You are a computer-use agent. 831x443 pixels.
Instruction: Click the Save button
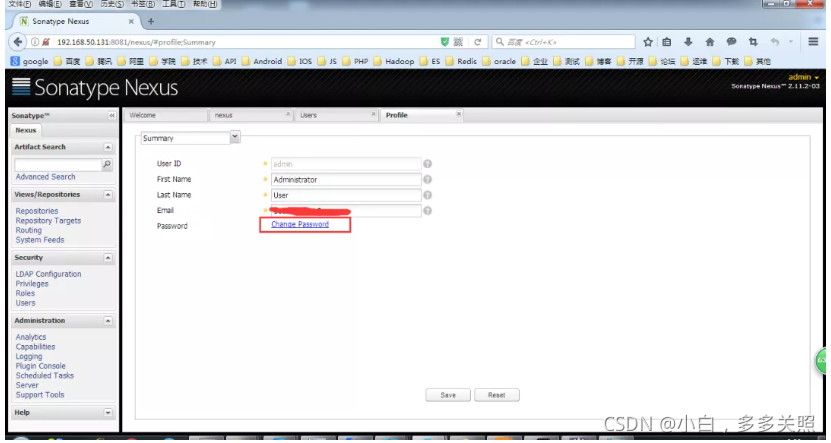448,395
